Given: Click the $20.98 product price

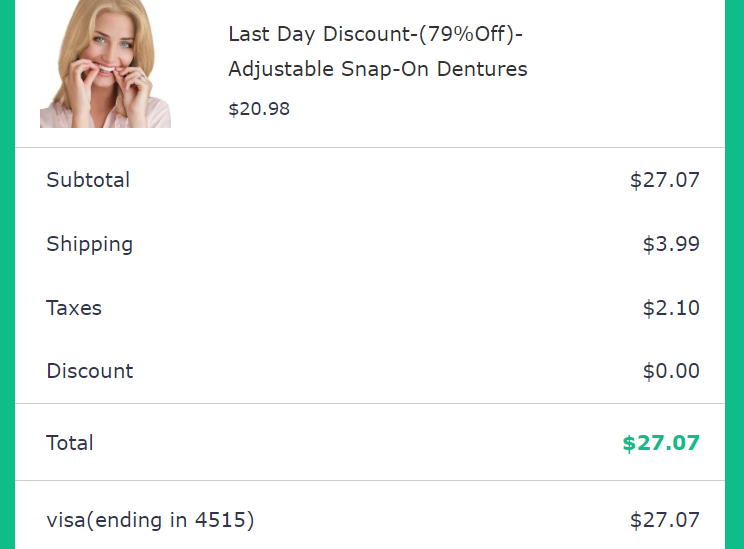Looking at the screenshot, I should [259, 109].
